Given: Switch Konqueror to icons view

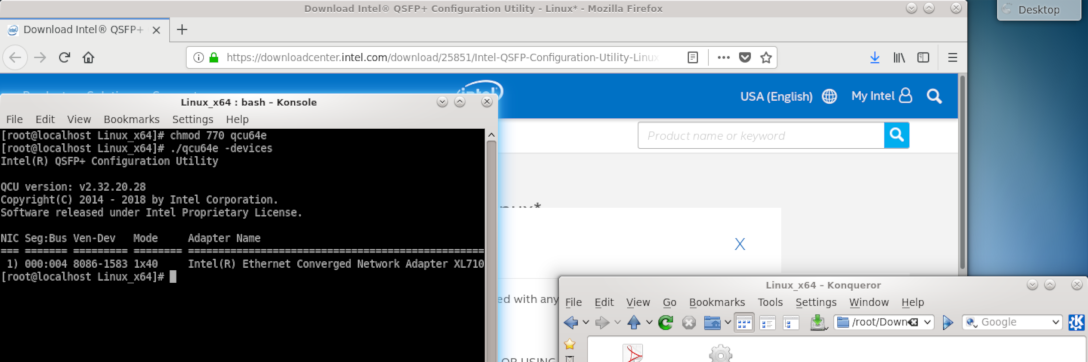Looking at the screenshot, I should coord(744,322).
